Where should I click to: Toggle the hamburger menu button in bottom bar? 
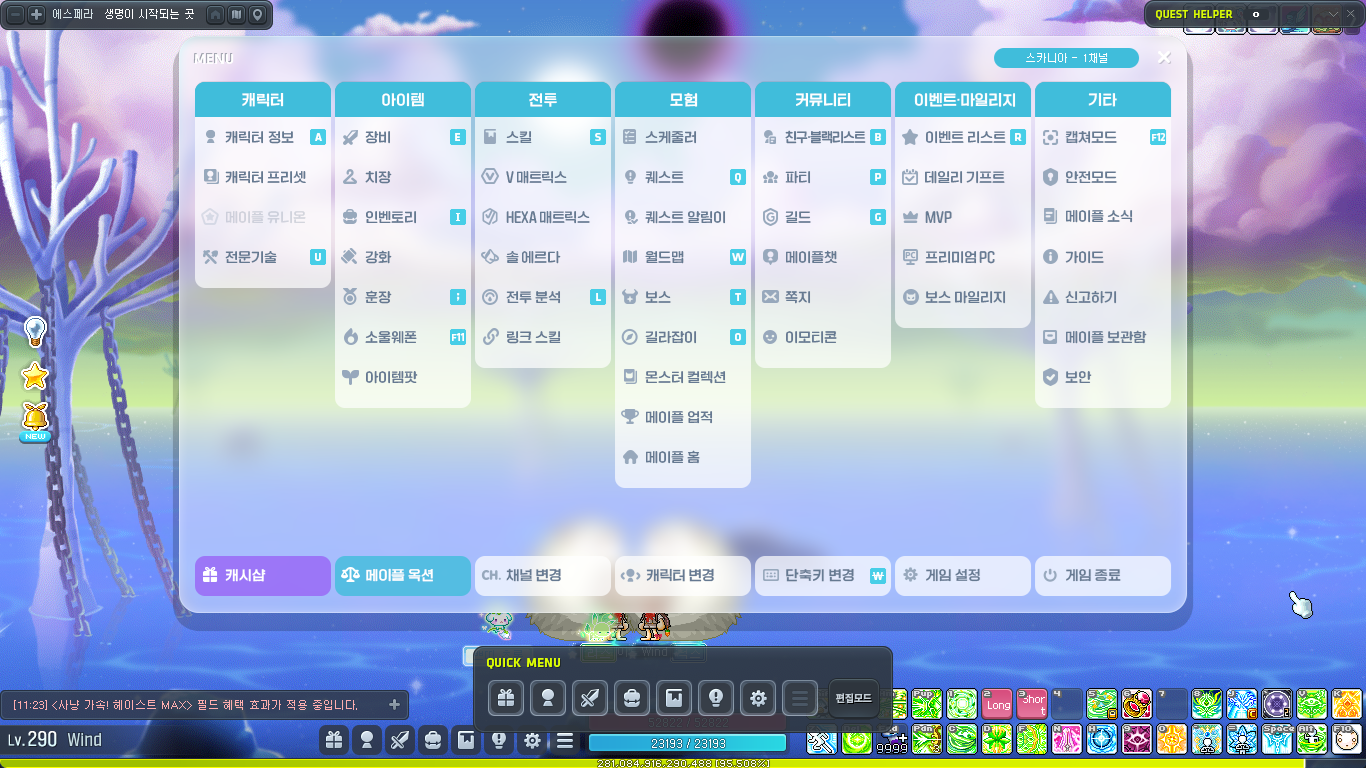565,741
